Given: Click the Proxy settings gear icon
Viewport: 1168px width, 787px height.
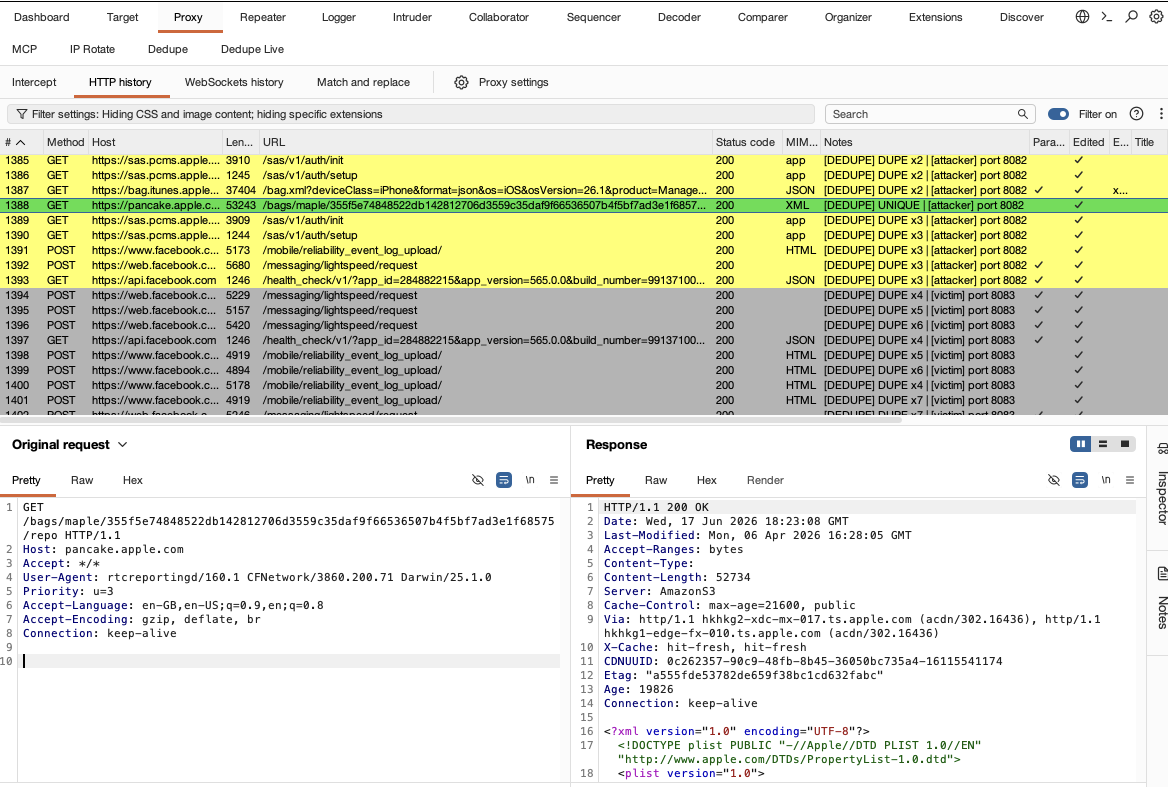Looking at the screenshot, I should point(461,83).
